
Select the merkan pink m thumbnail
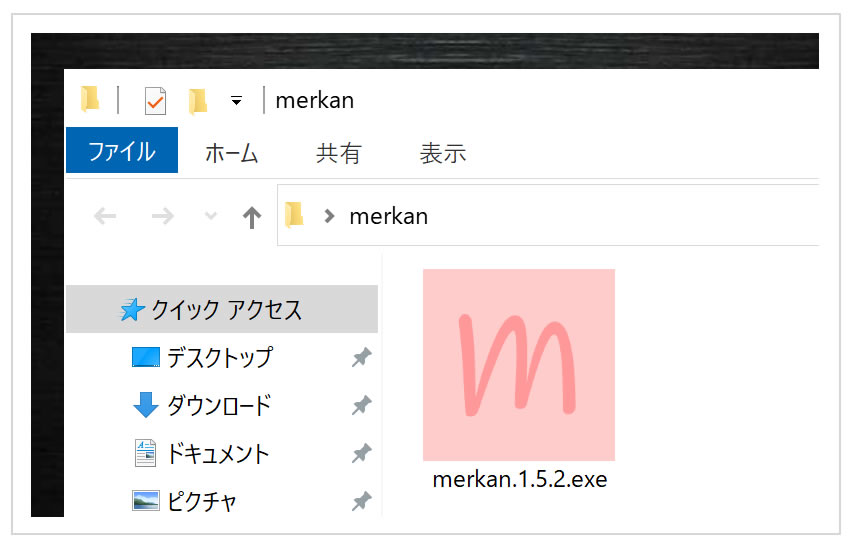(x=519, y=365)
